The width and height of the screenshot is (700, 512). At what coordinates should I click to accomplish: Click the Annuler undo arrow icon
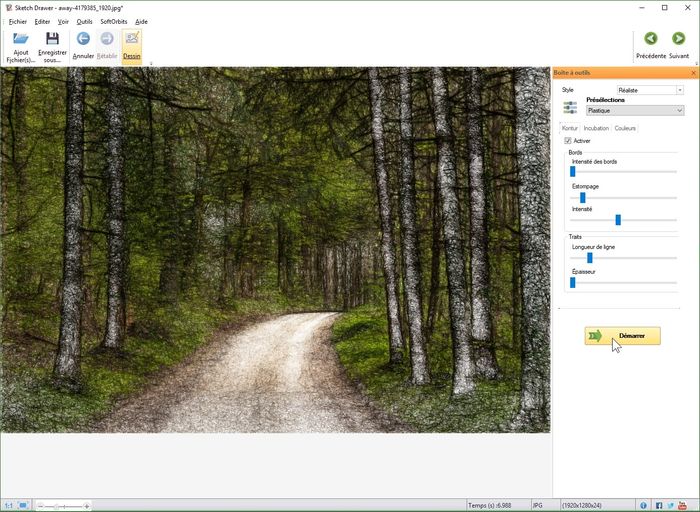pyautogui.click(x=83, y=39)
